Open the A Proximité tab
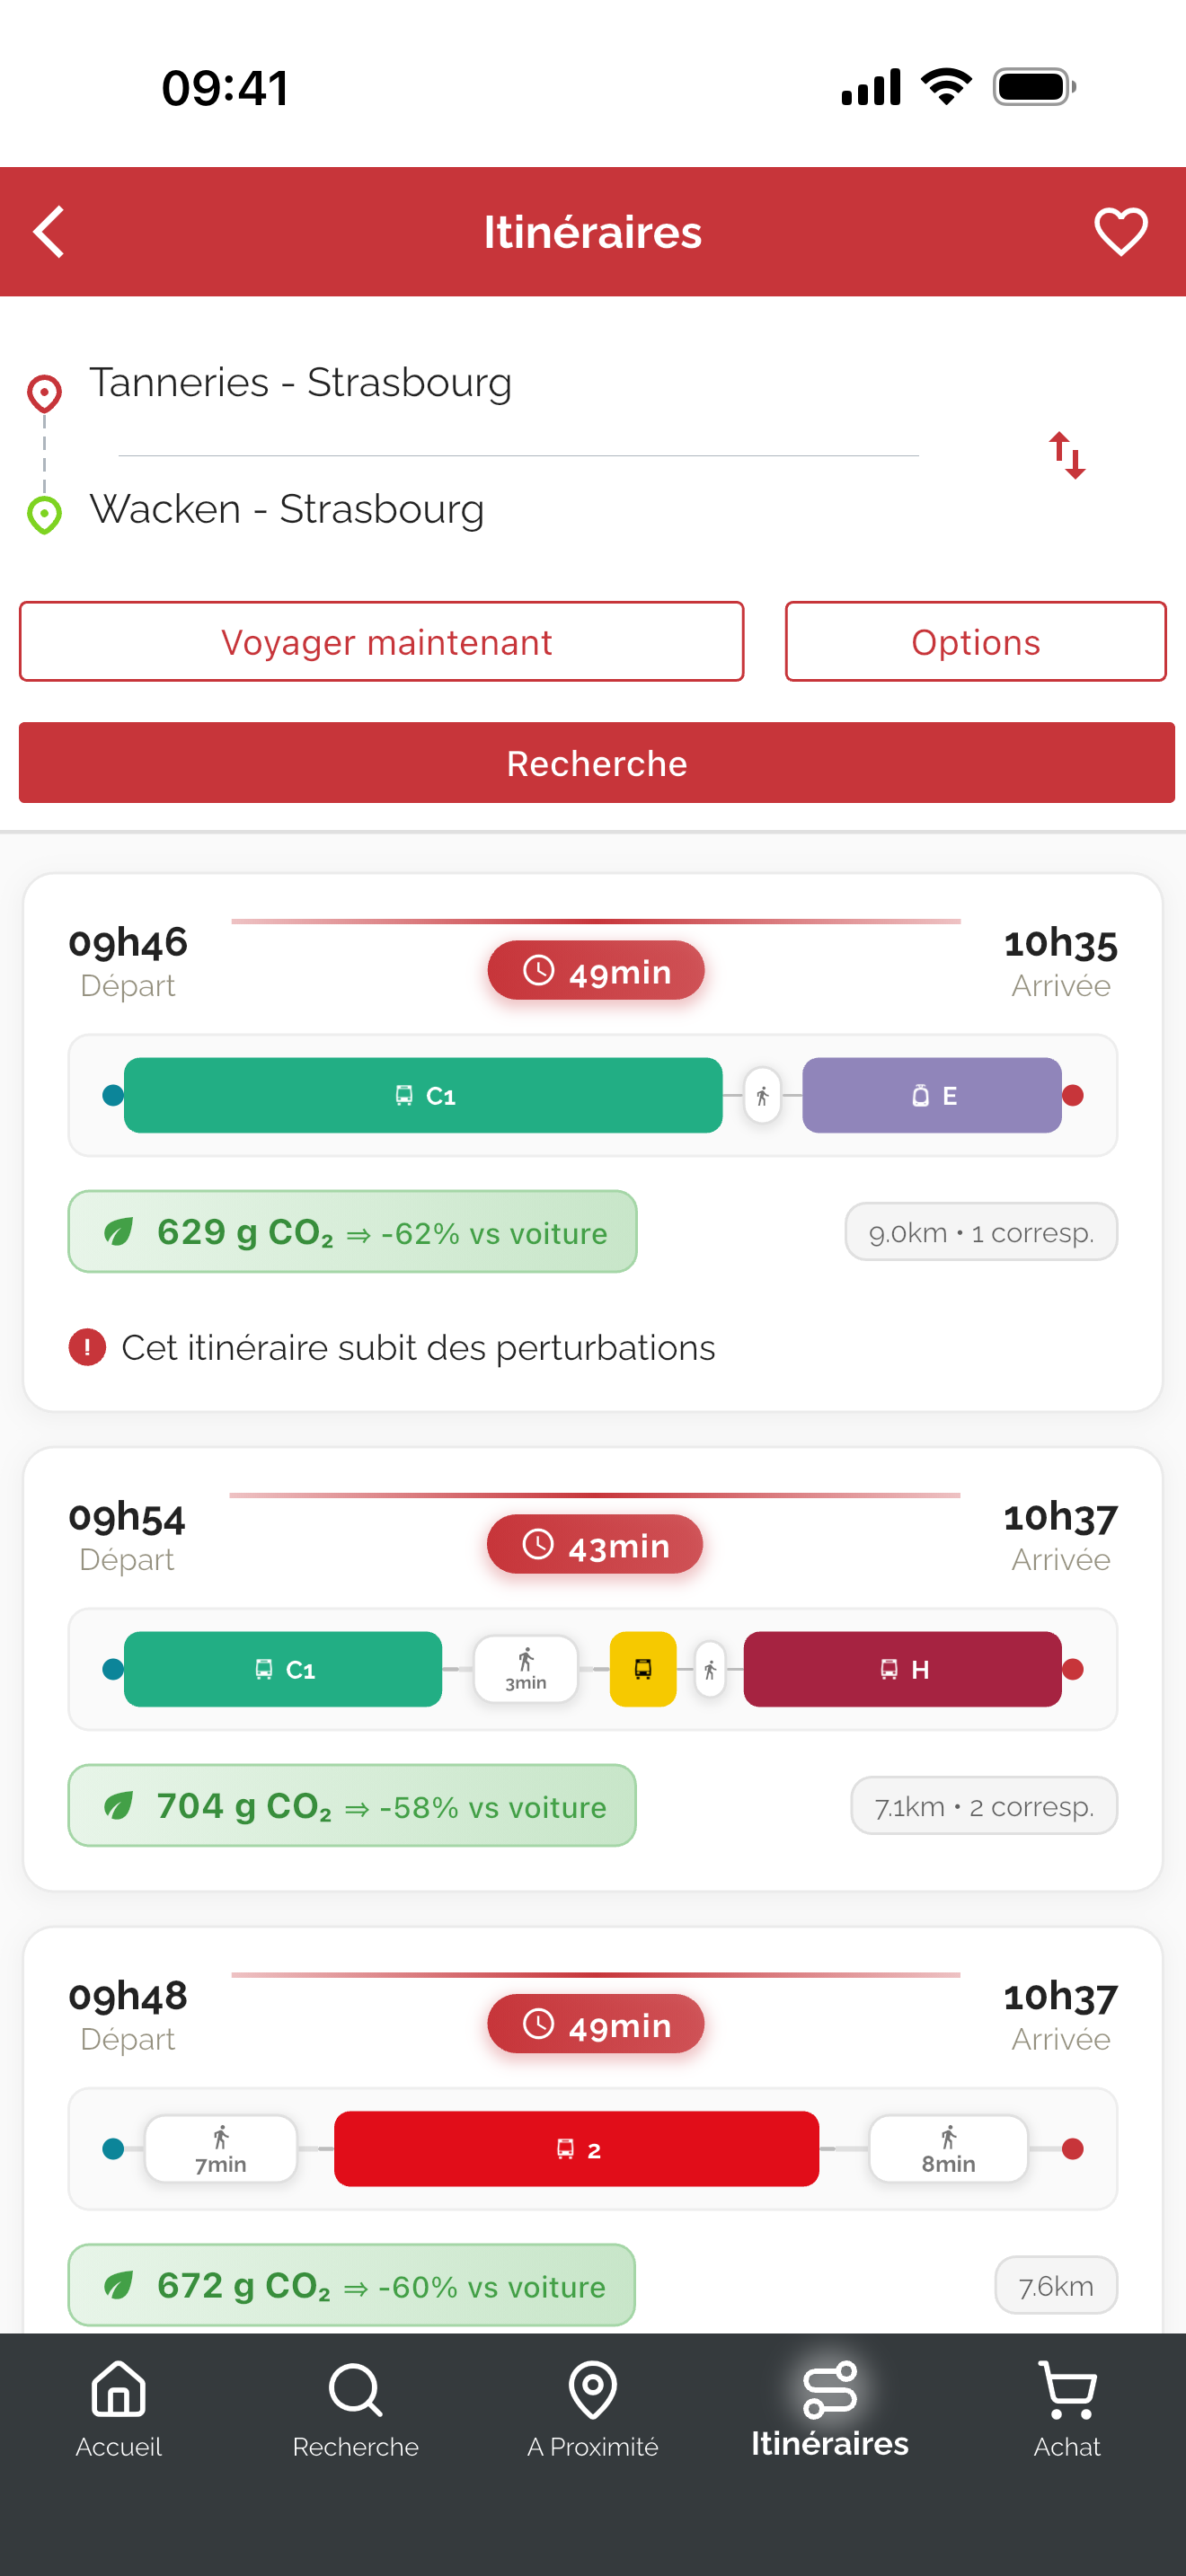Image resolution: width=1186 pixels, height=2576 pixels. (x=593, y=2410)
